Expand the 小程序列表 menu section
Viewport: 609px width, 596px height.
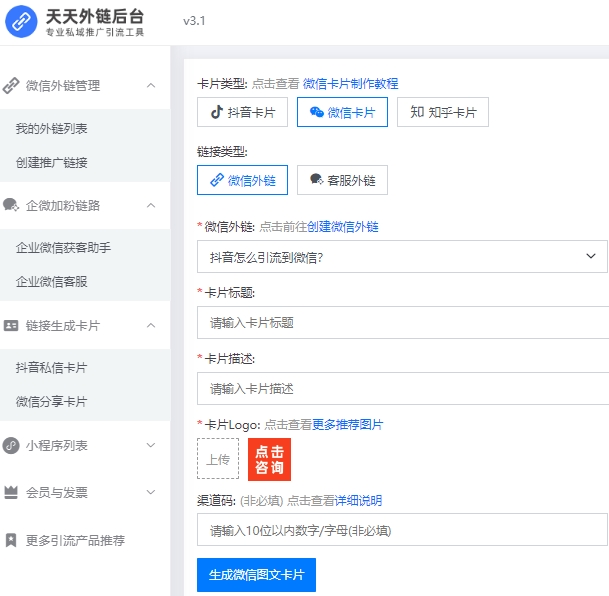pos(151,445)
